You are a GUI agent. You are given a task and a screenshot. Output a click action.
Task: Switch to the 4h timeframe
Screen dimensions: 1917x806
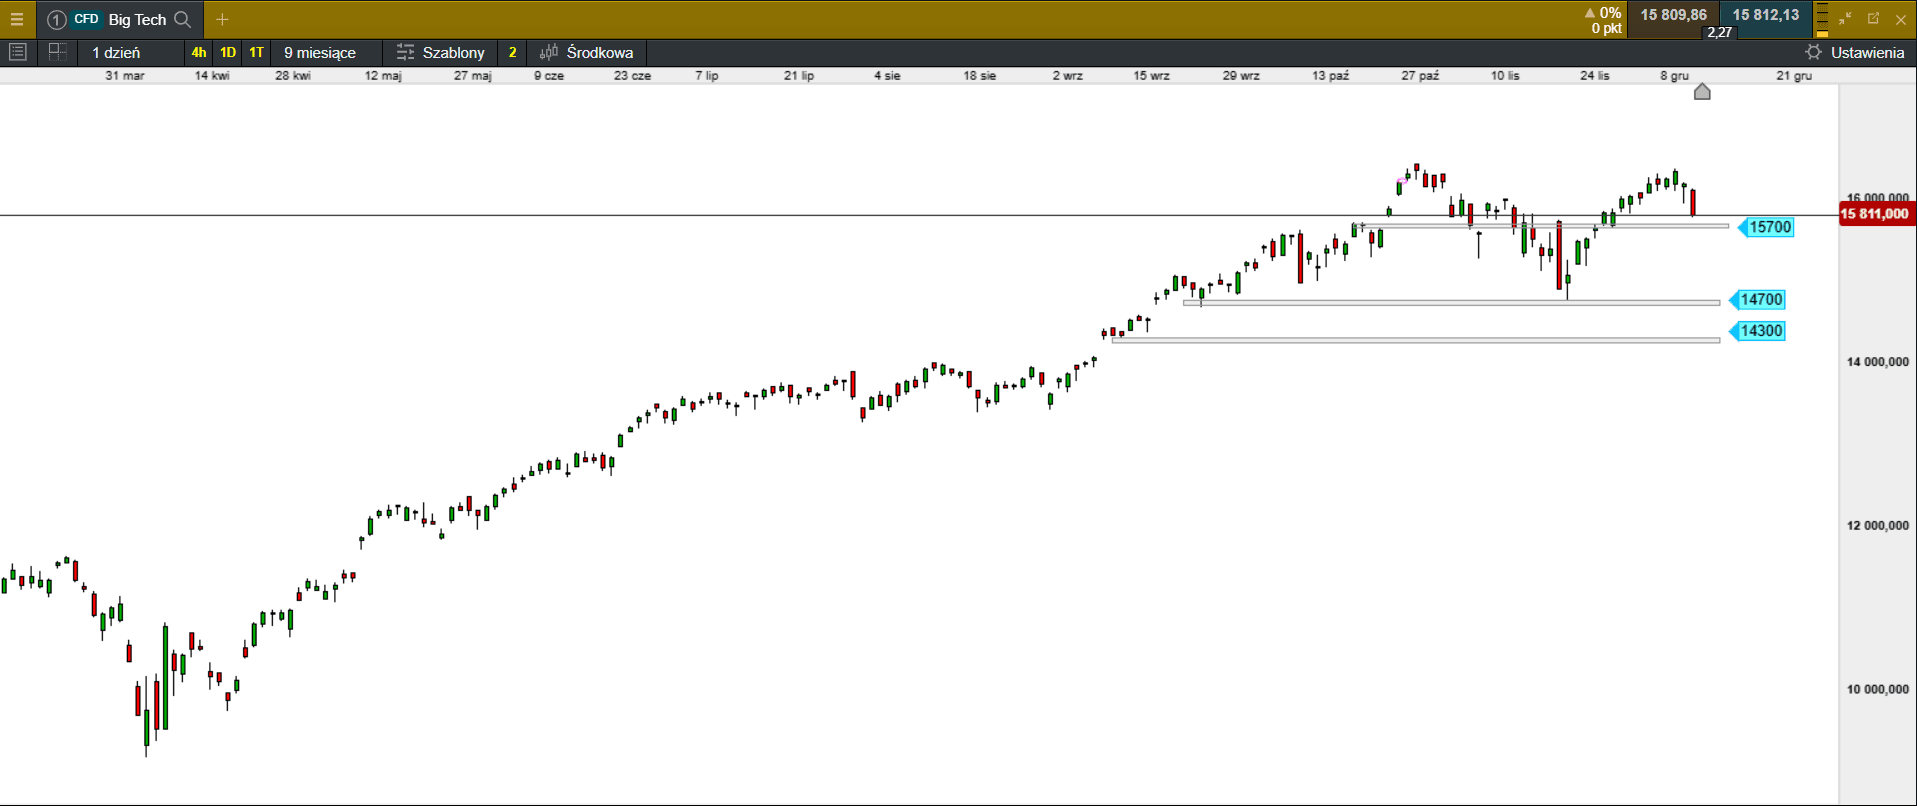coord(199,52)
